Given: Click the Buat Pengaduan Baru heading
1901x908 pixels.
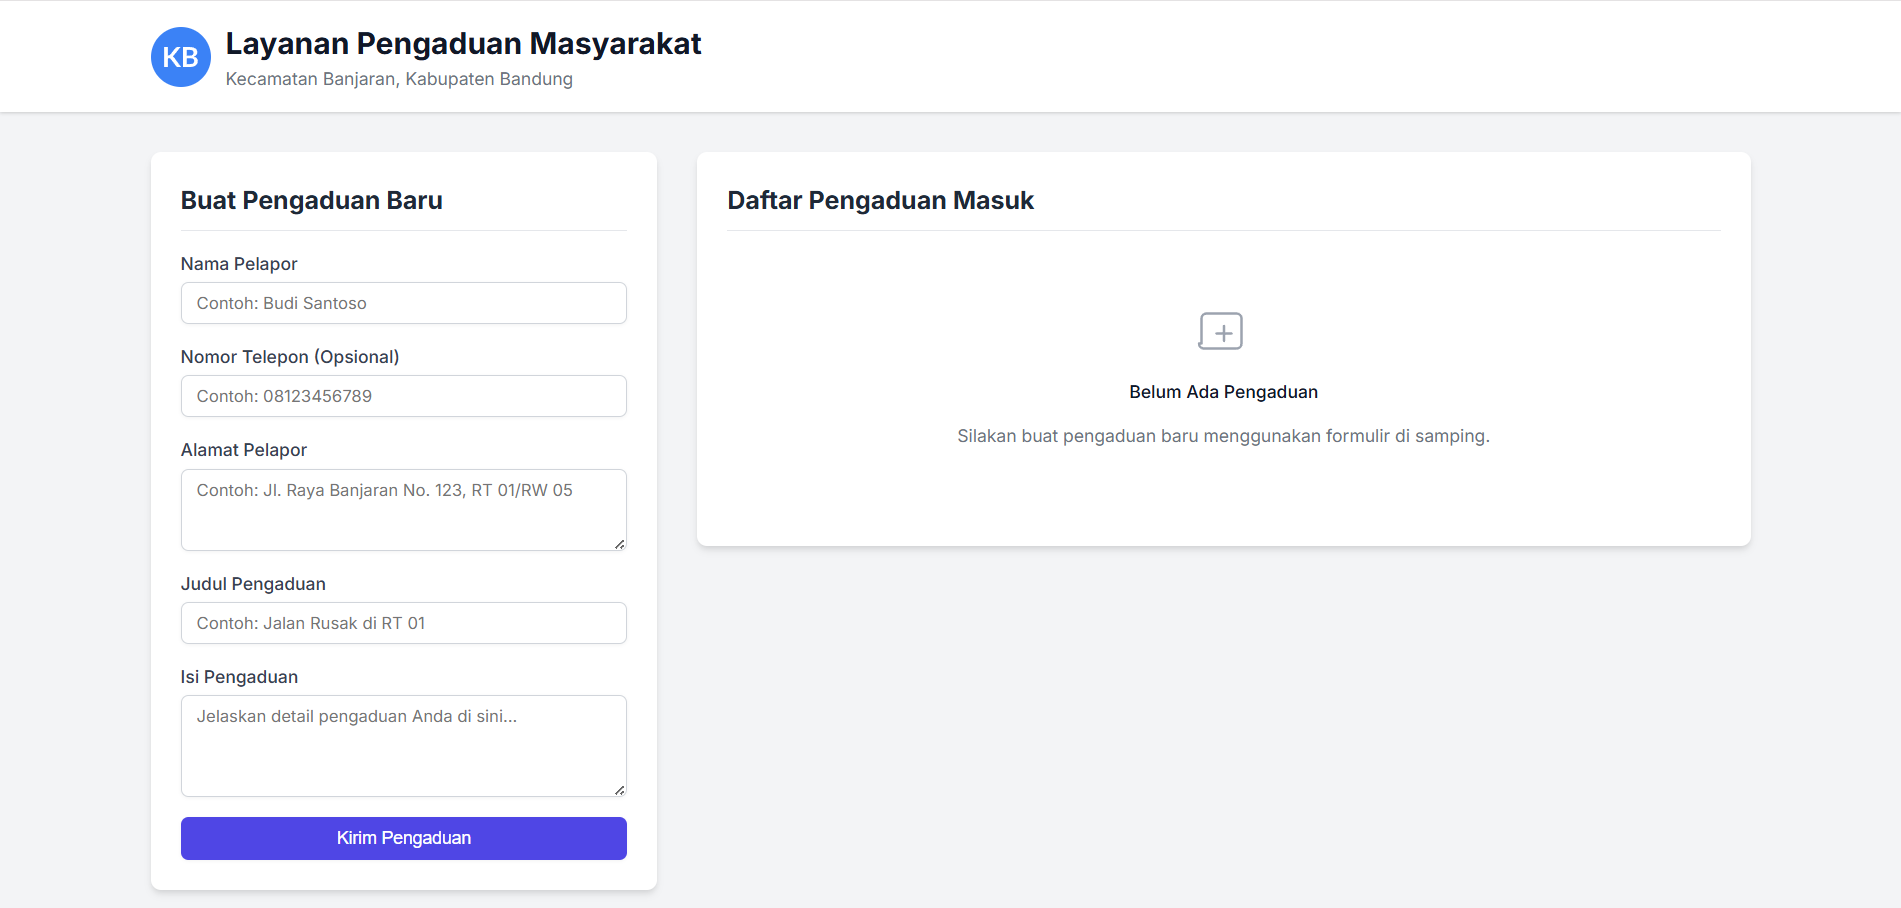Looking at the screenshot, I should (311, 200).
